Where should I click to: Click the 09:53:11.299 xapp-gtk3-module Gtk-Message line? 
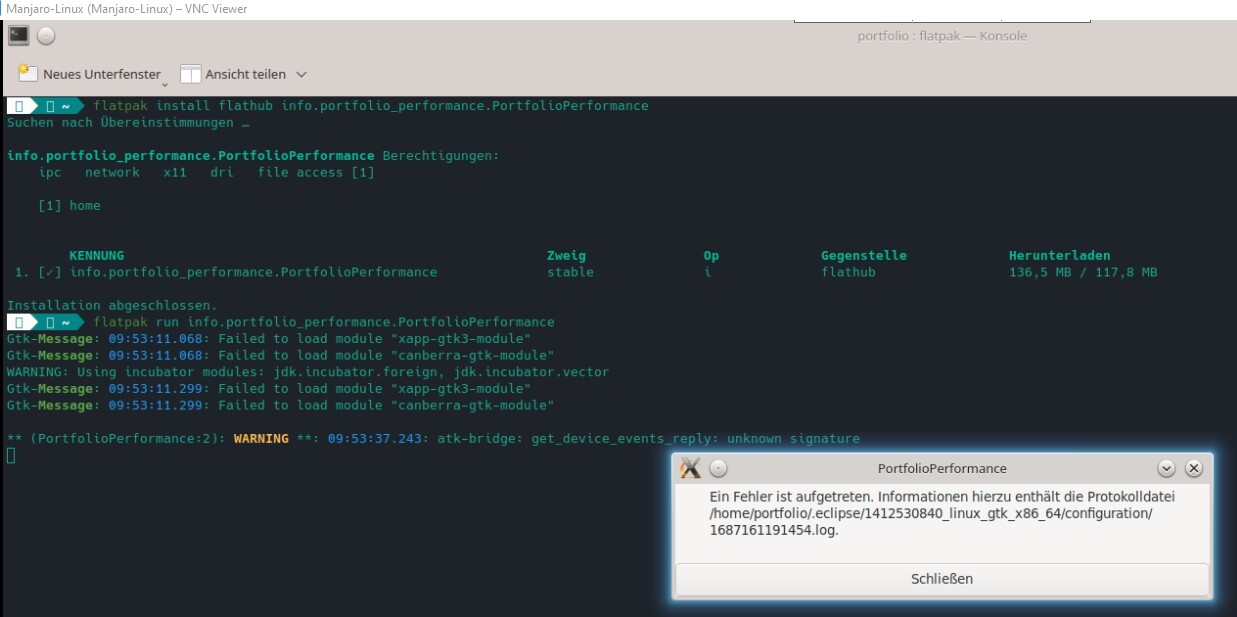(x=268, y=389)
